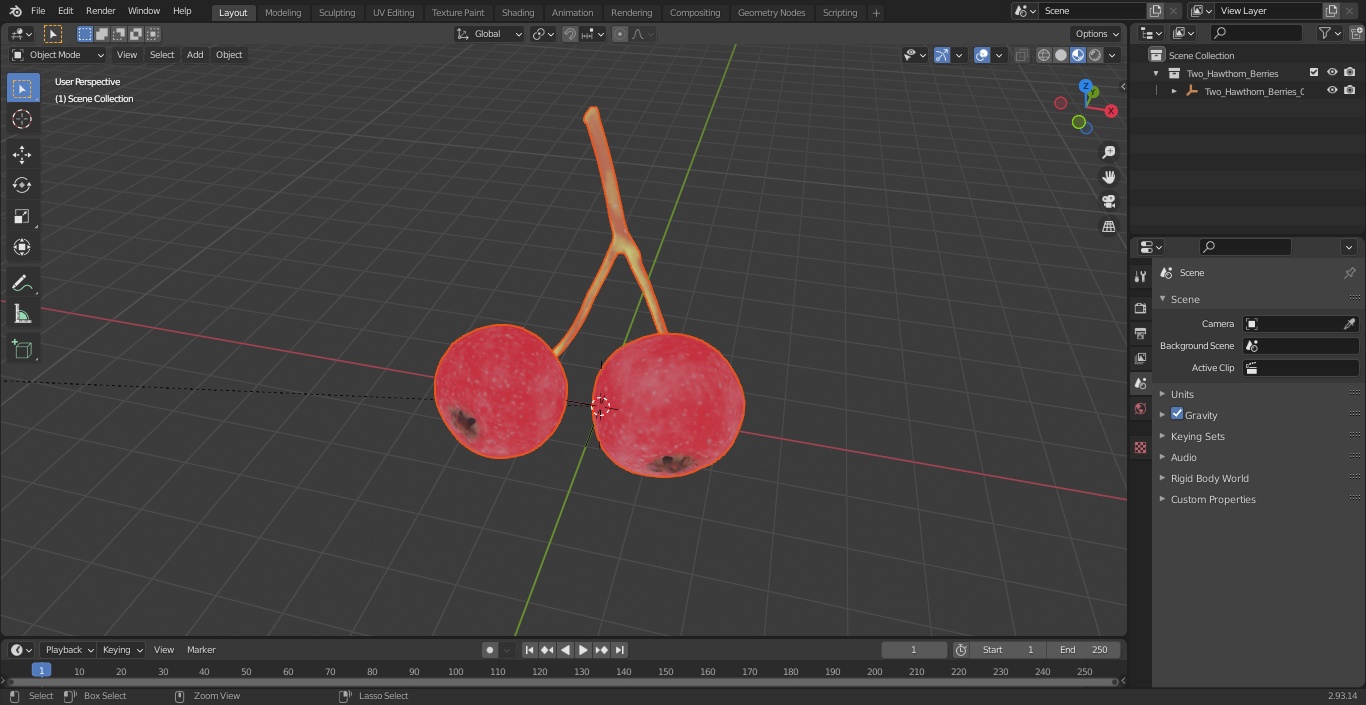1366x705 pixels.
Task: Switch to rendered viewport shading
Action: [x=1095, y=55]
